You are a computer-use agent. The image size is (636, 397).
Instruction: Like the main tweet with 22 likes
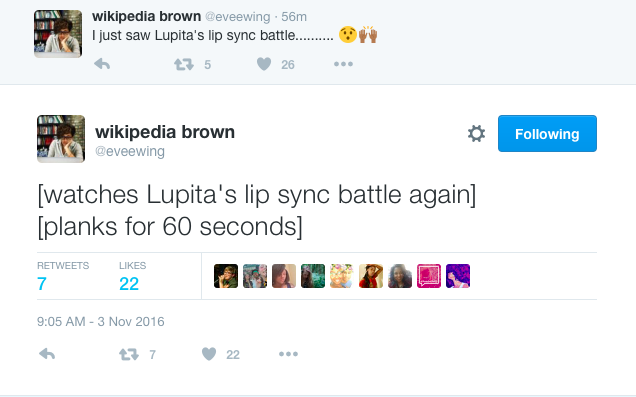pyautogui.click(x=209, y=354)
